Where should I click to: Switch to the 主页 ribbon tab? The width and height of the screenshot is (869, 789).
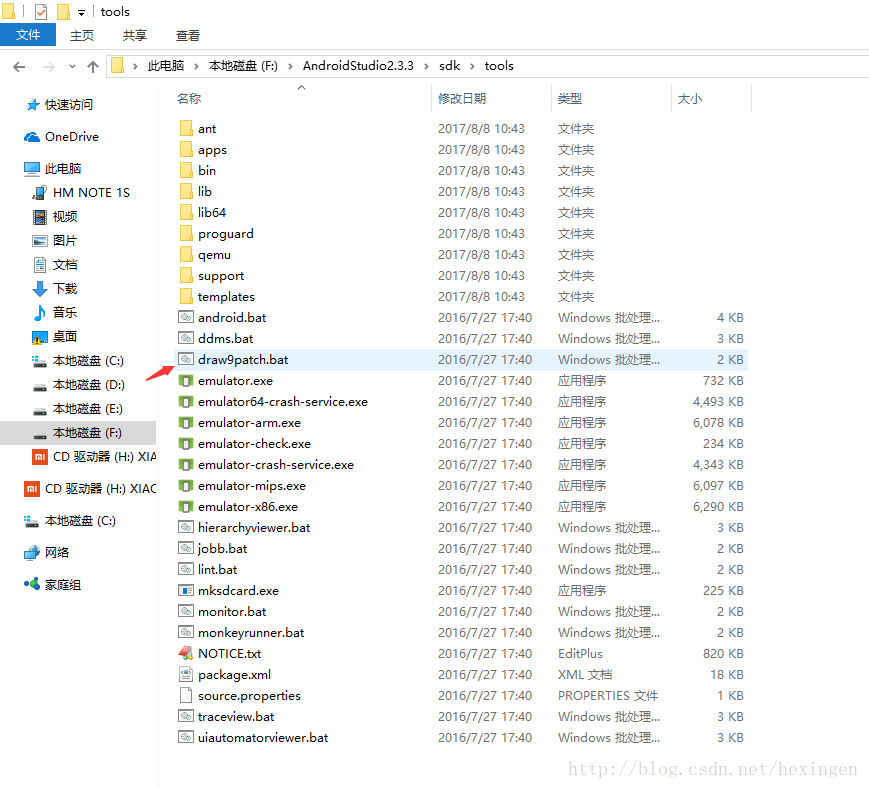point(82,35)
